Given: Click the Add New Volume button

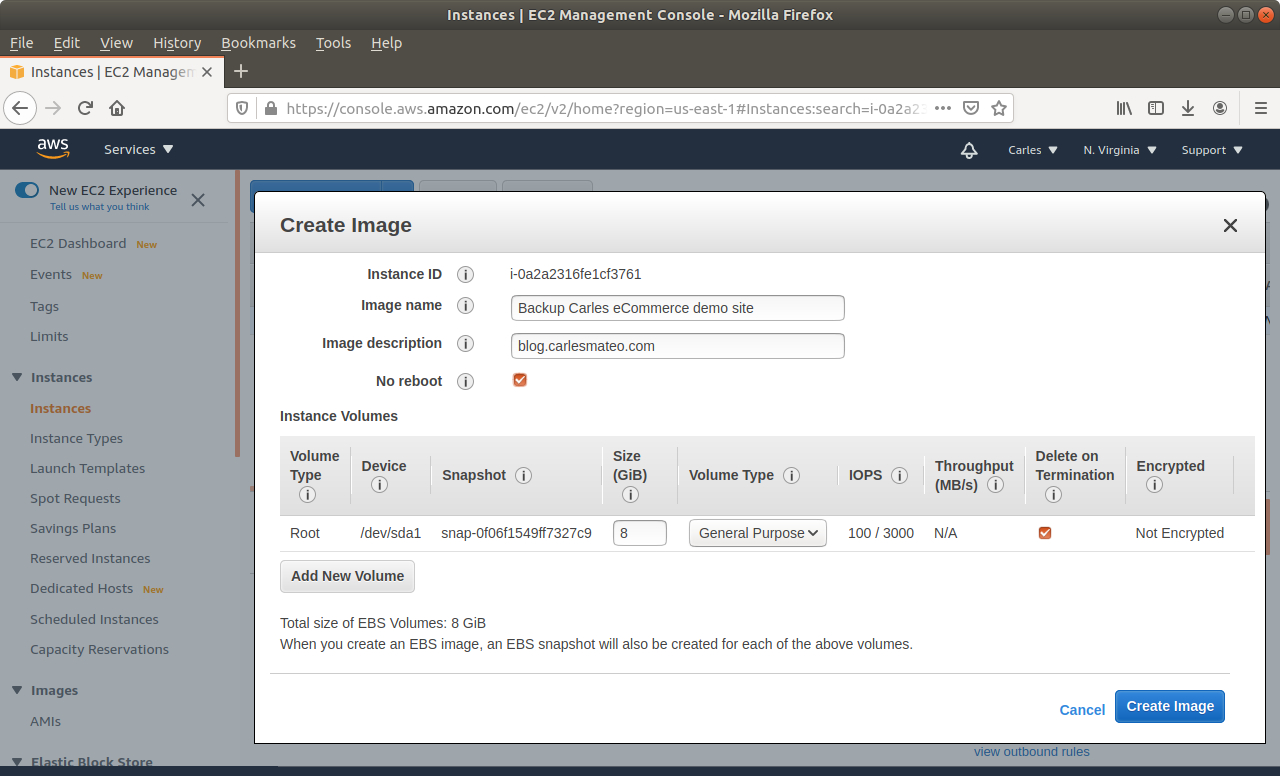Looking at the screenshot, I should pos(347,576).
